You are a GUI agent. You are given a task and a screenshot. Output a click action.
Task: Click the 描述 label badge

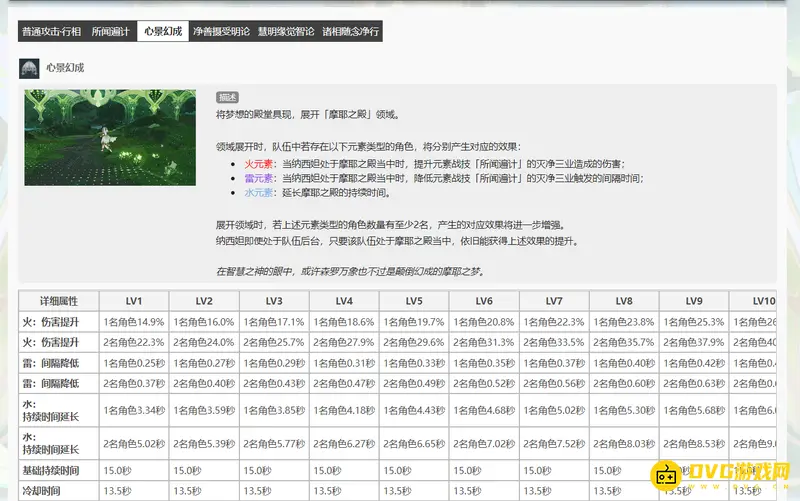click(227, 98)
